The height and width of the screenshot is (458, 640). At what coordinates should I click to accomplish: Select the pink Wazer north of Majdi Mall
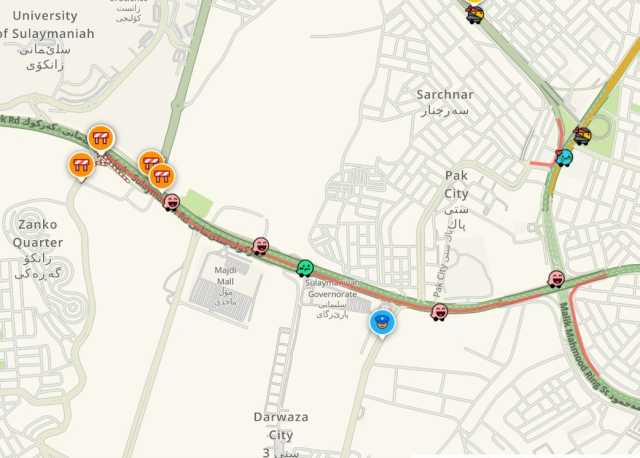coord(260,246)
